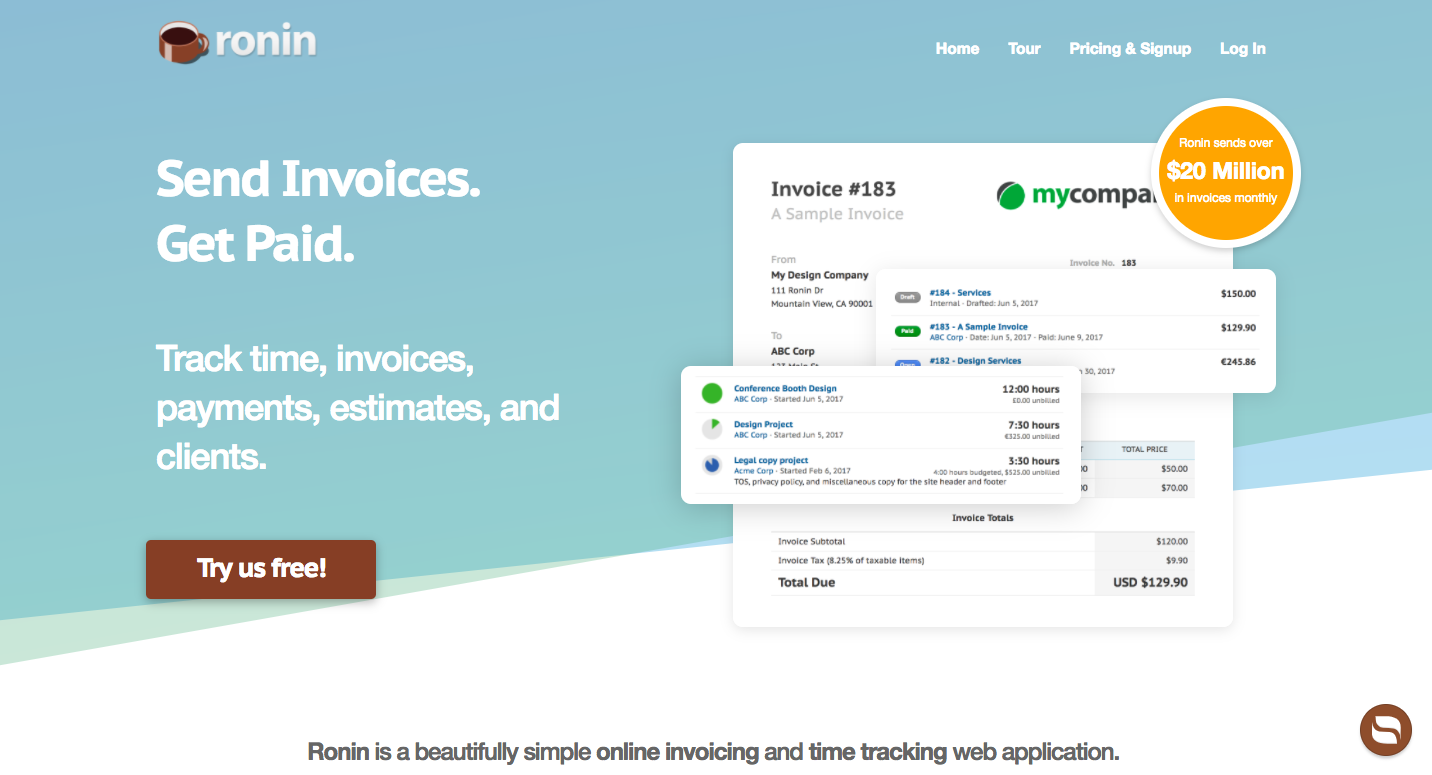The image size is (1432, 775).
Task: Click the Acme Corp client link
Action: tap(754, 471)
